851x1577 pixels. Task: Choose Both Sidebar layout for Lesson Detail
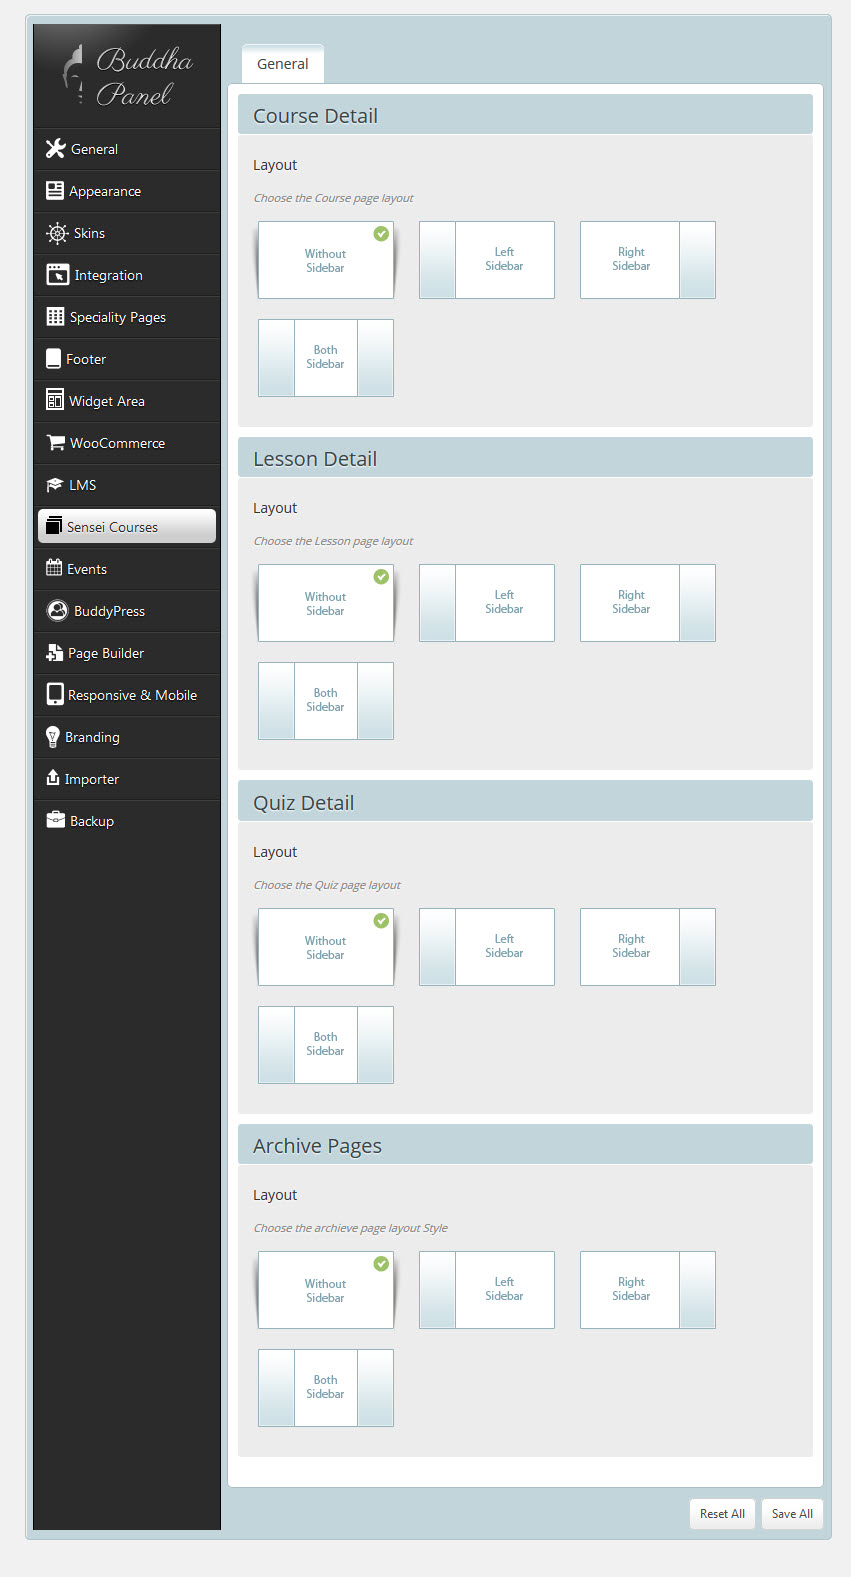click(325, 701)
